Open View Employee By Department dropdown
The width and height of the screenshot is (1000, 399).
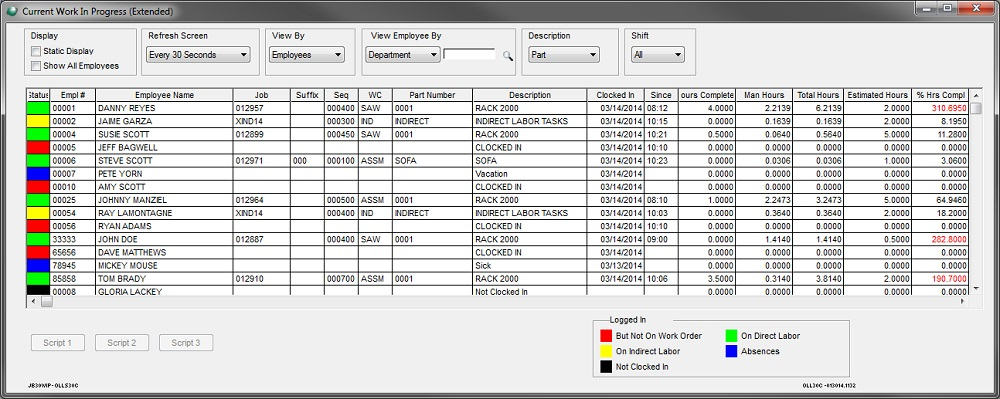coord(403,55)
